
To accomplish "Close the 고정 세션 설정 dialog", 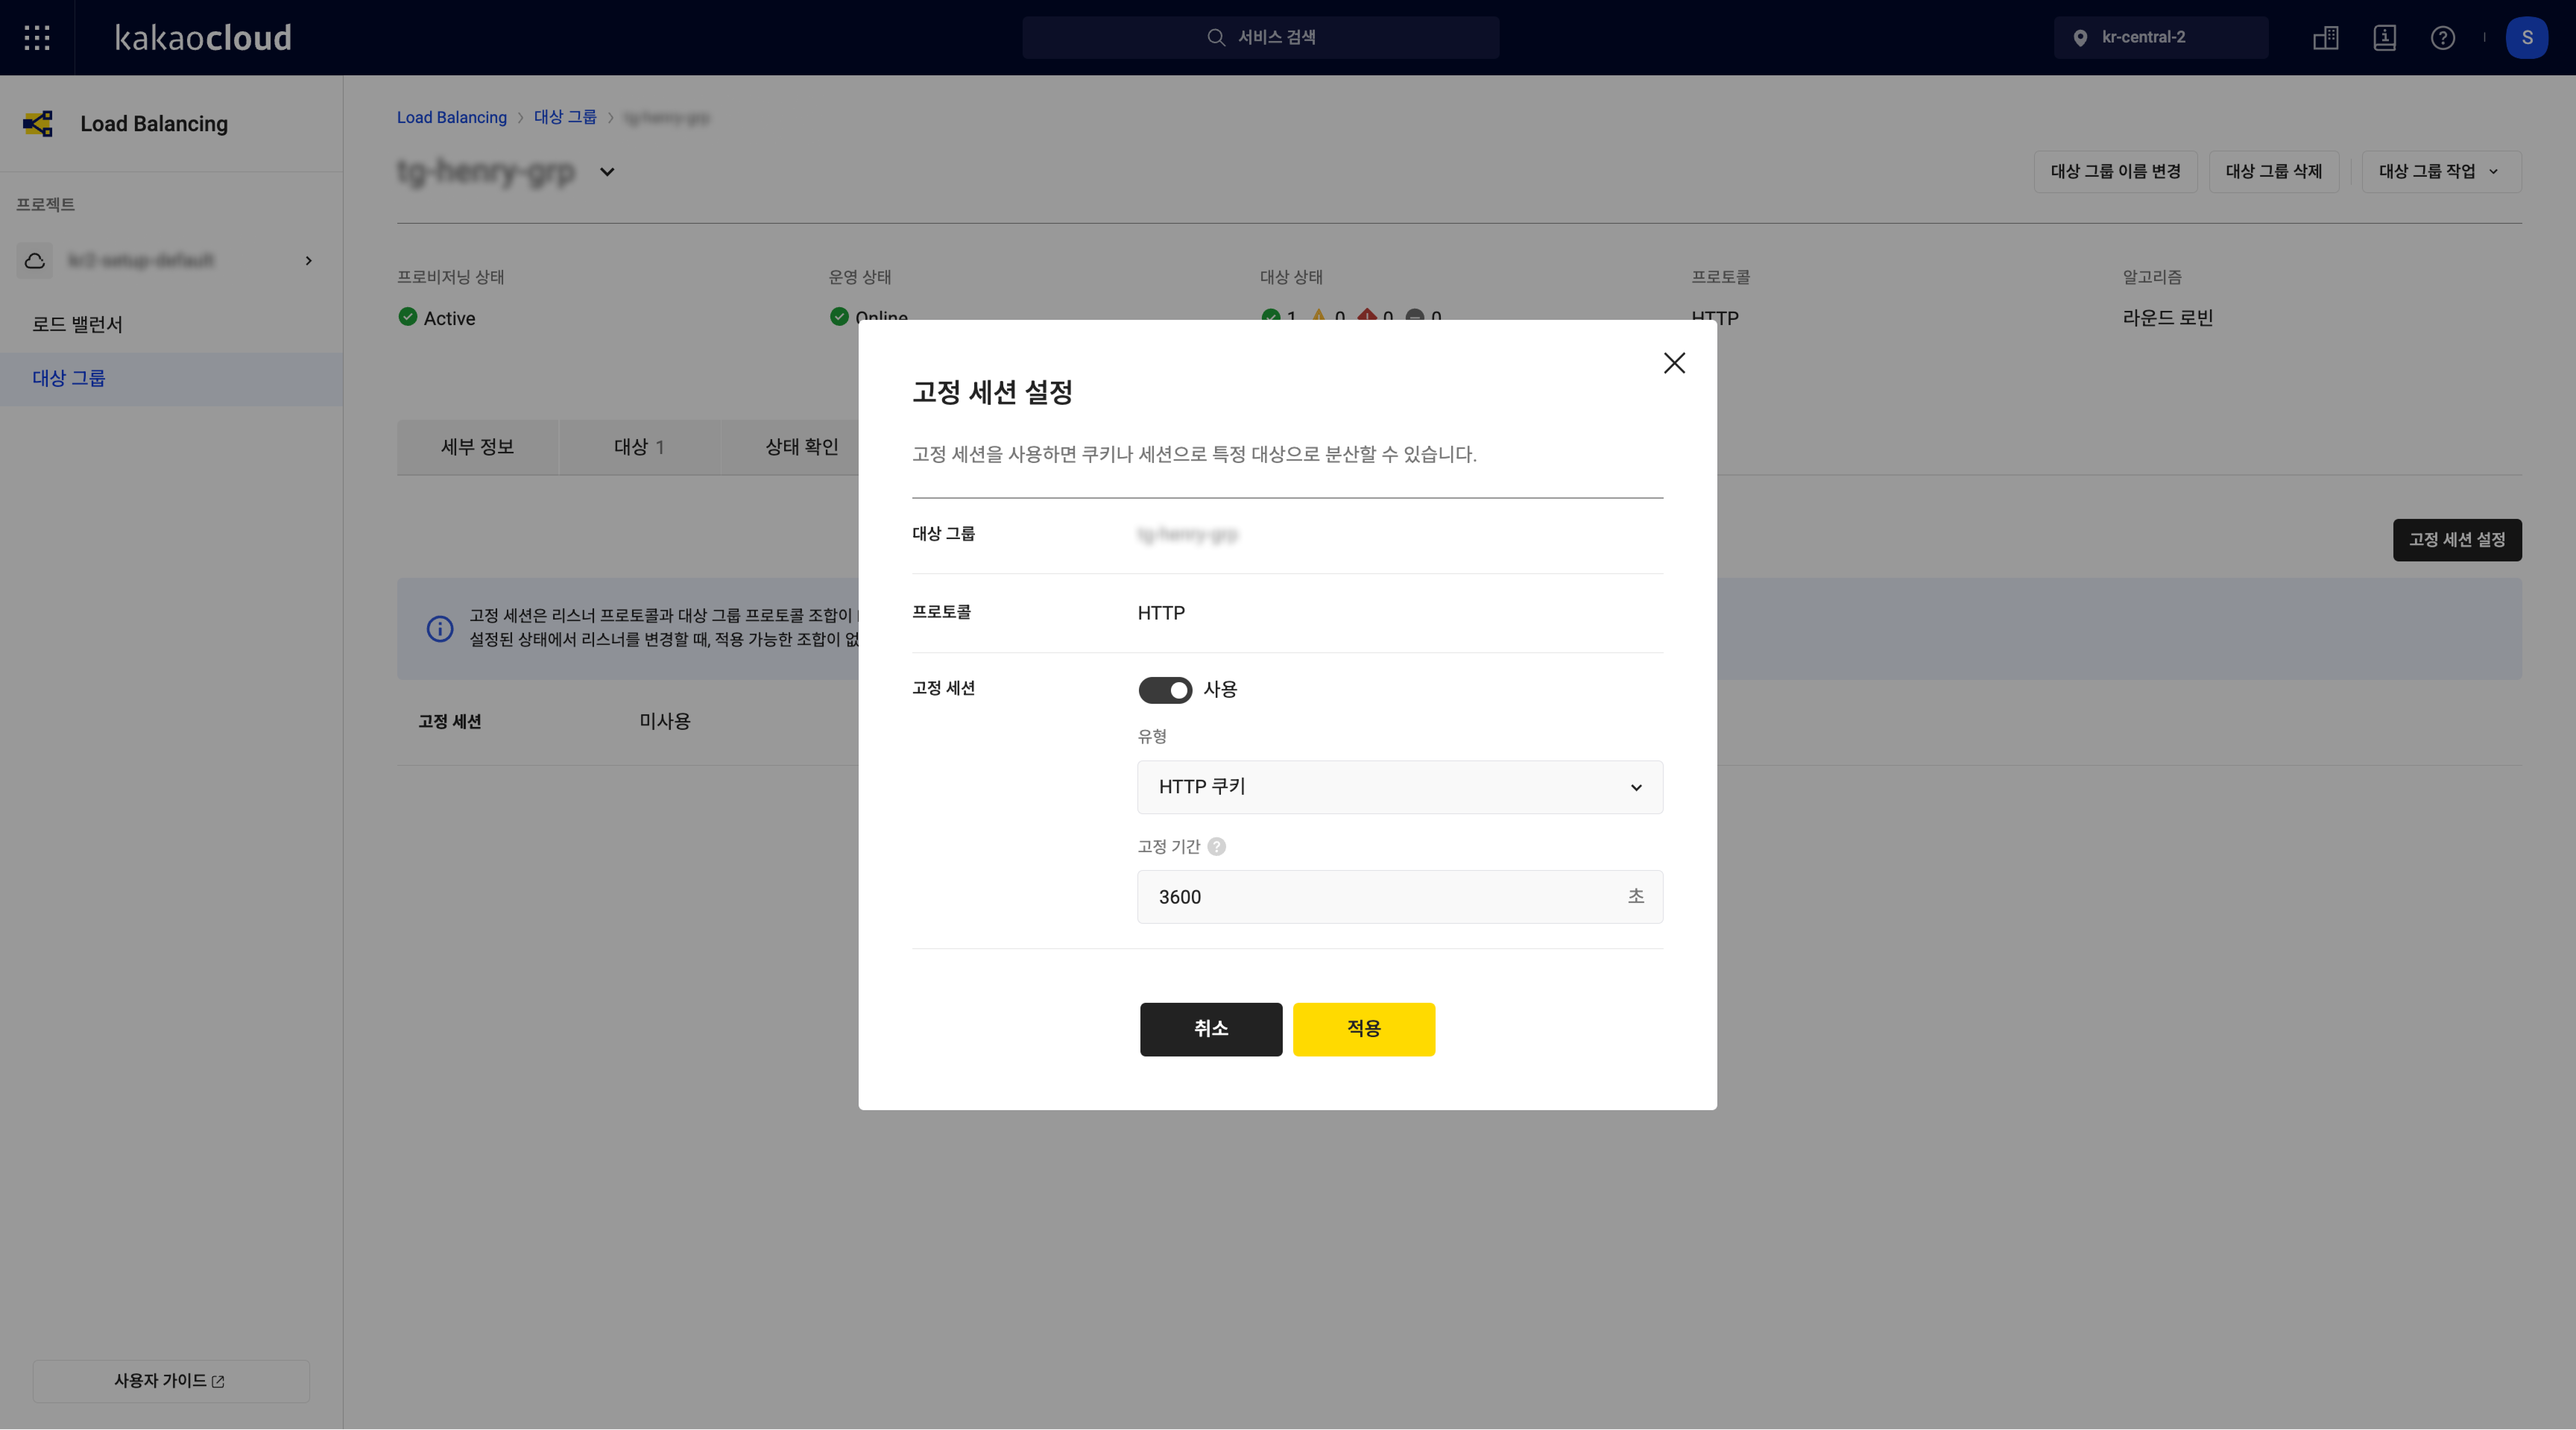I will 1674,363.
